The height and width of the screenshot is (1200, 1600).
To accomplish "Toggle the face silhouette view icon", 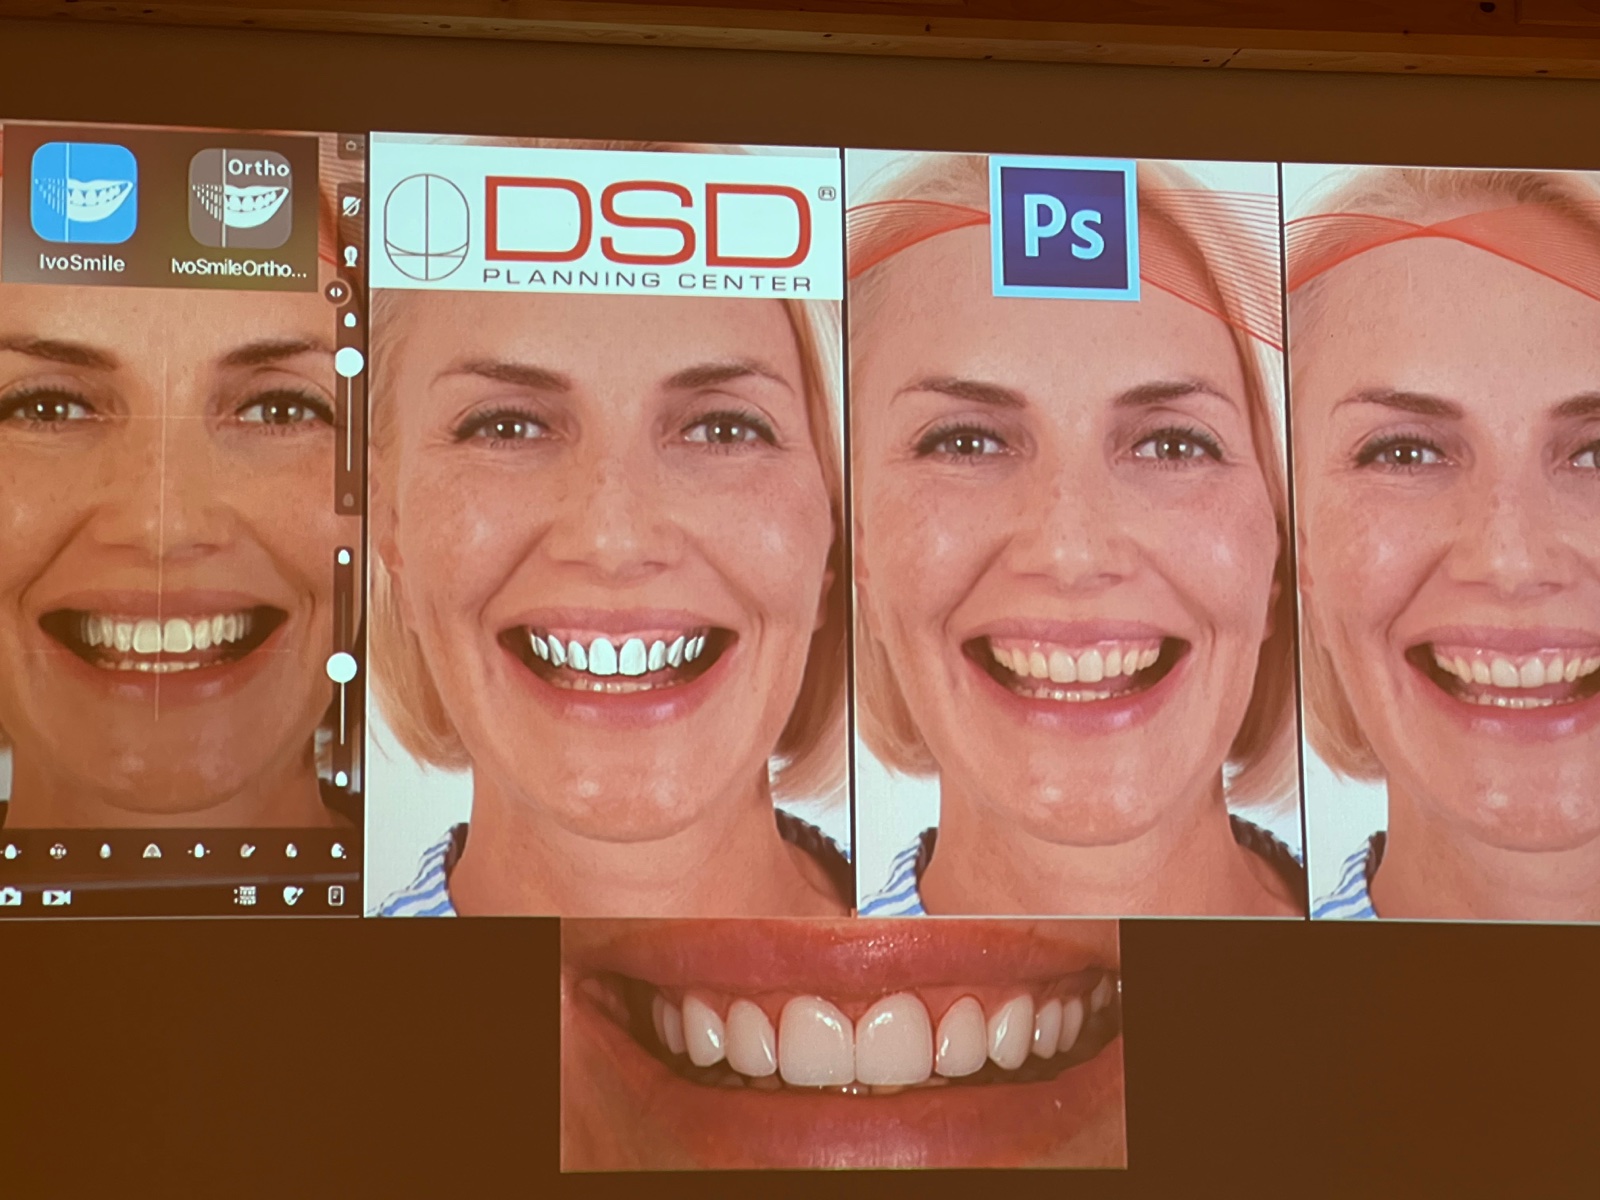I will point(351,257).
